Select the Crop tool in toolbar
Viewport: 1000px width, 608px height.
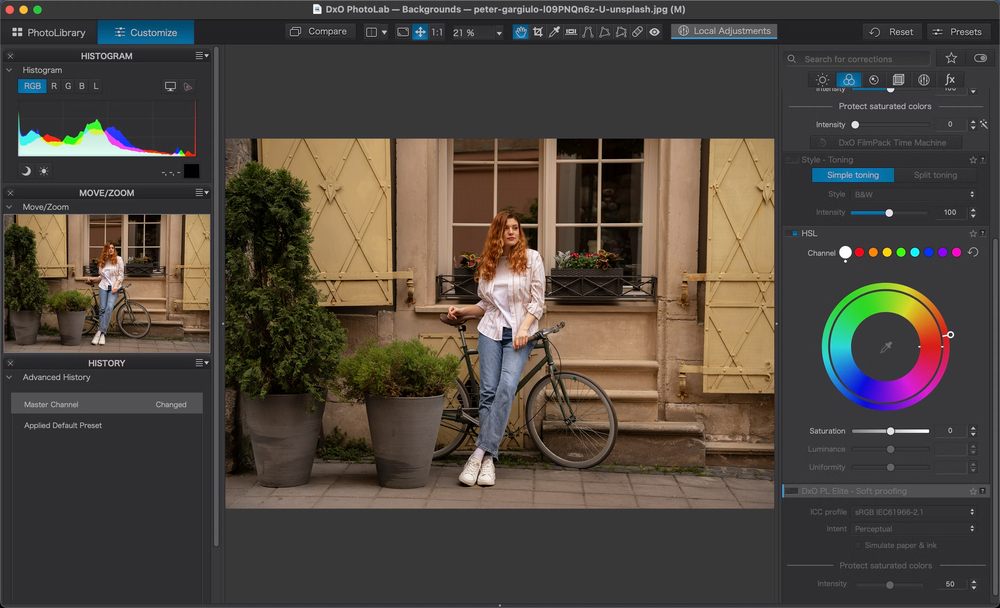point(538,32)
